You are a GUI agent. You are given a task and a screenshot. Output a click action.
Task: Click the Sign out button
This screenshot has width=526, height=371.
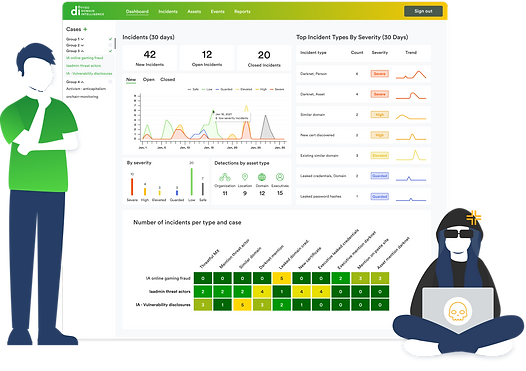tap(423, 11)
